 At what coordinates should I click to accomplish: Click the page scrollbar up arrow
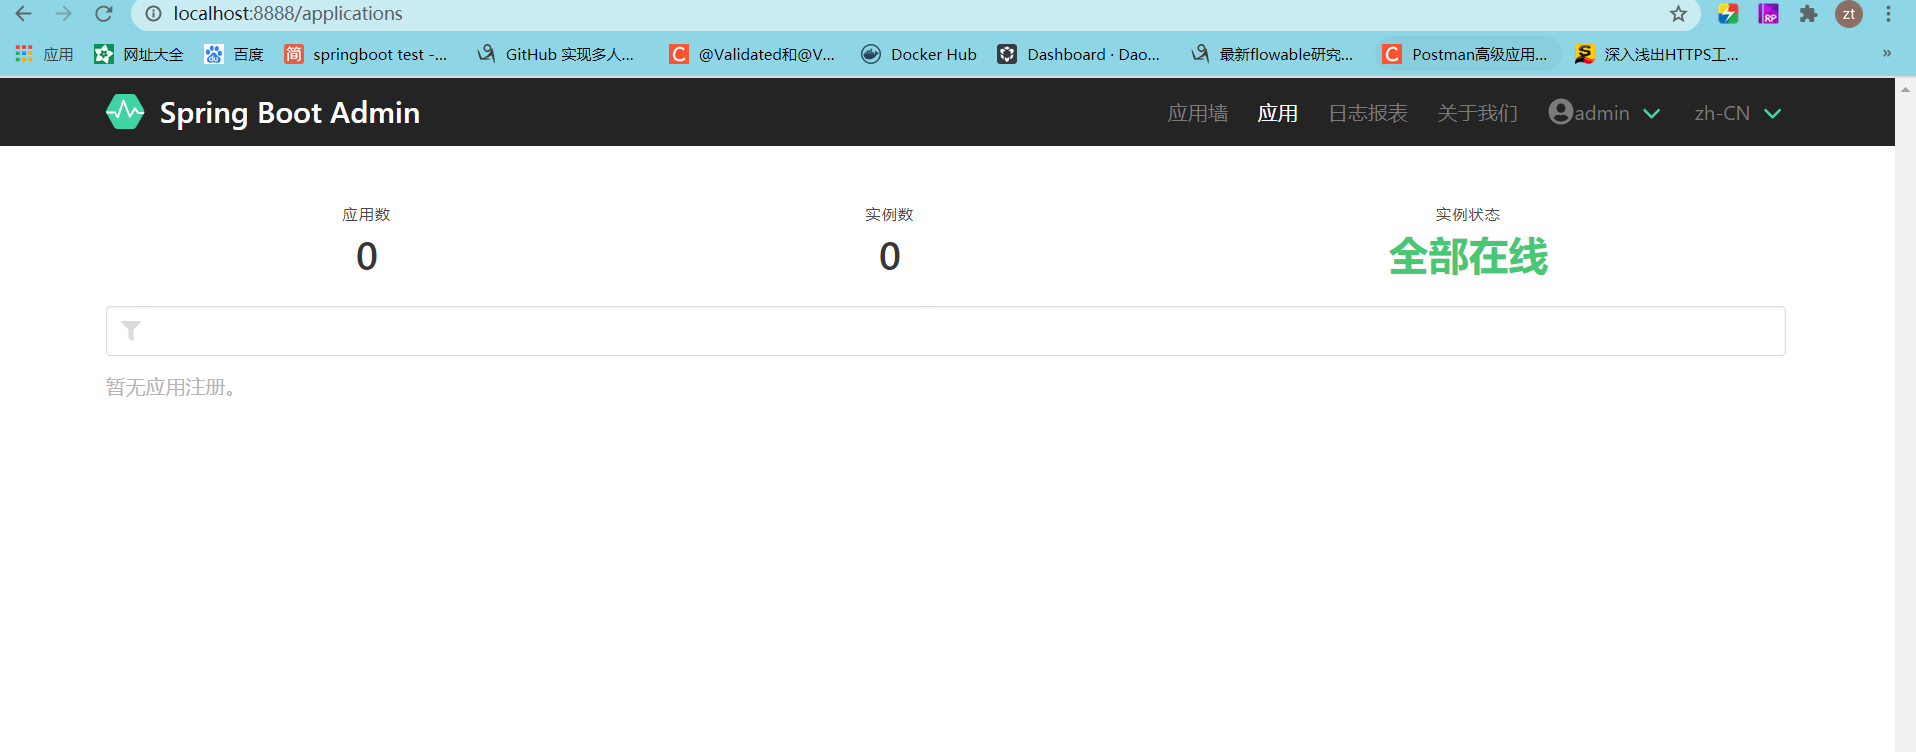(1905, 90)
